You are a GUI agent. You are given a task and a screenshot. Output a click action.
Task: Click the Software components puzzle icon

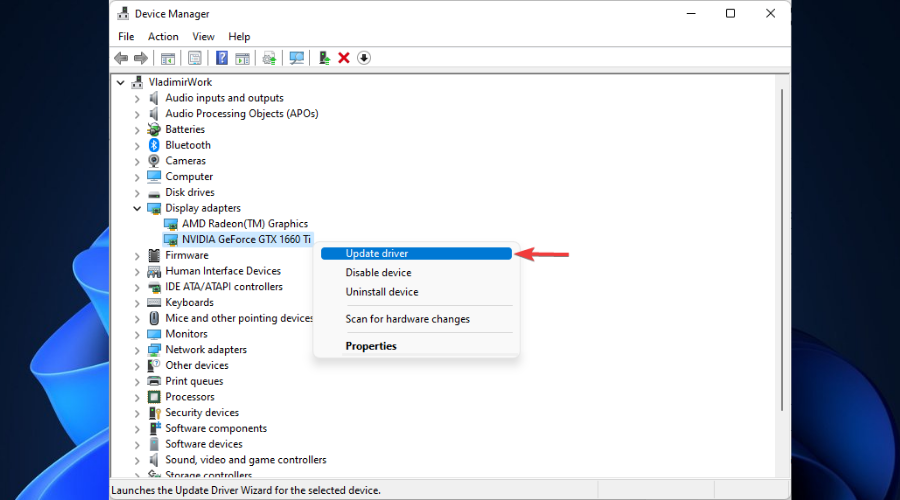154,428
